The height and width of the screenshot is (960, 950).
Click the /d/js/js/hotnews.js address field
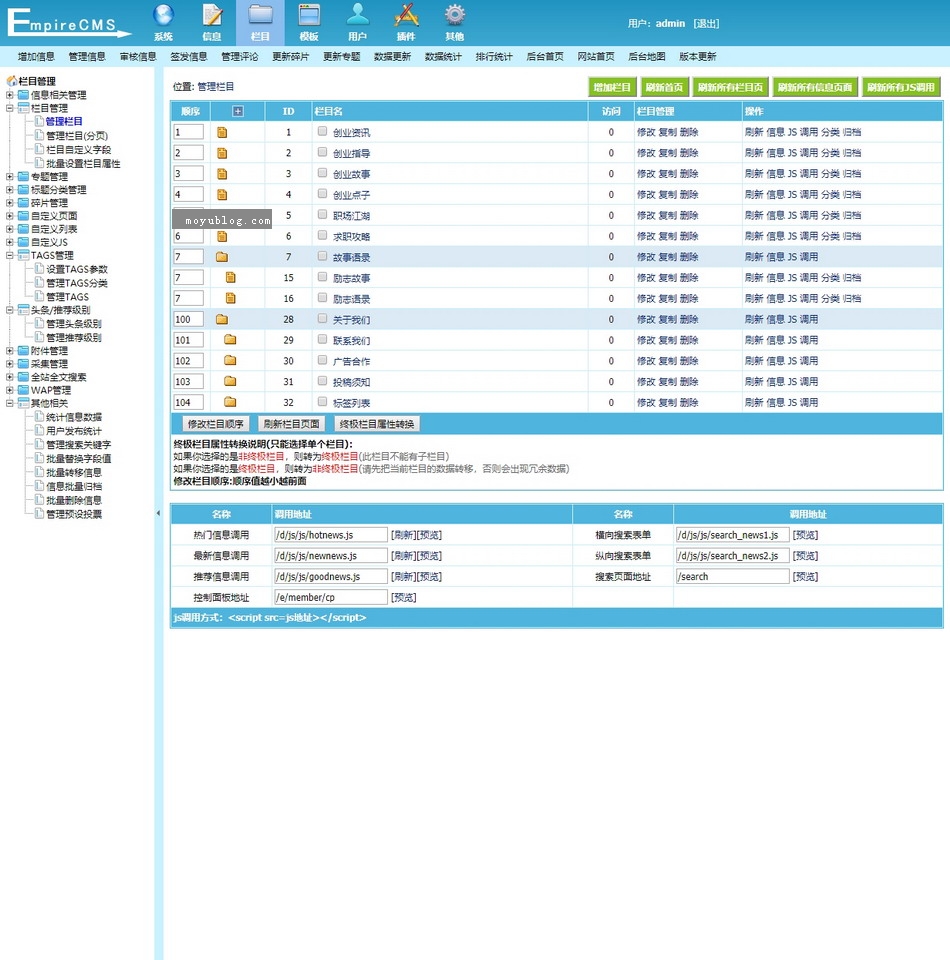(x=331, y=535)
